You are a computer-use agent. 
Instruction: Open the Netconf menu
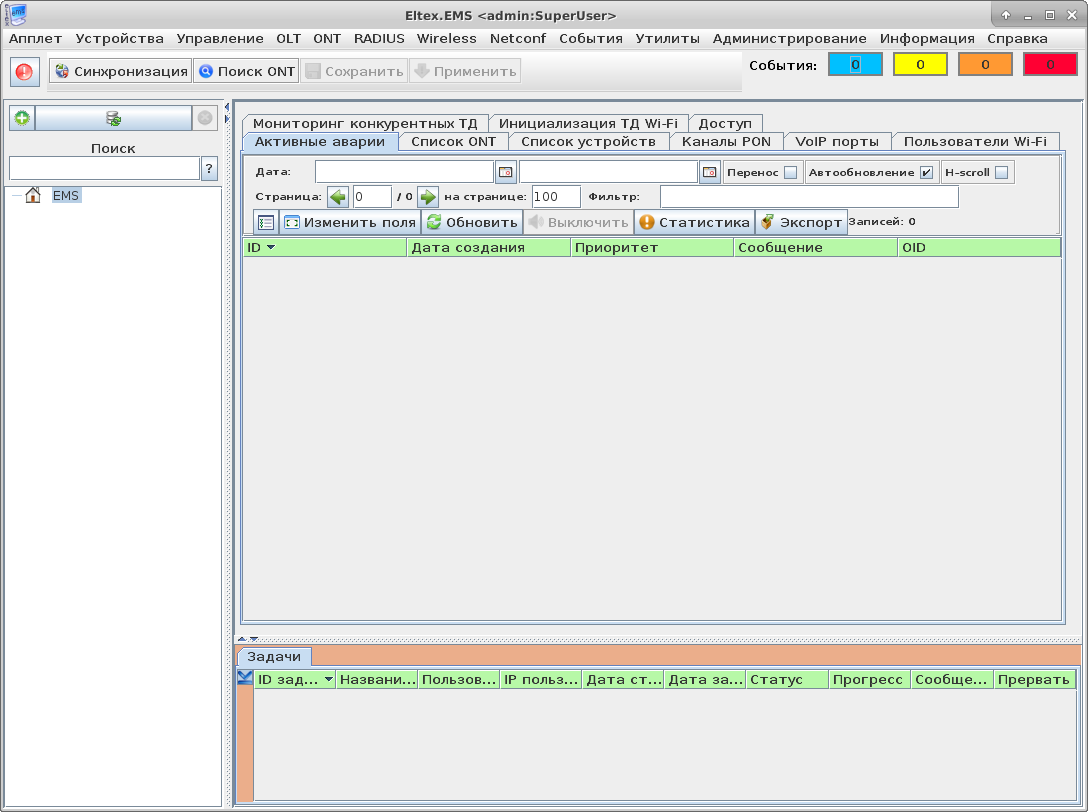click(518, 39)
